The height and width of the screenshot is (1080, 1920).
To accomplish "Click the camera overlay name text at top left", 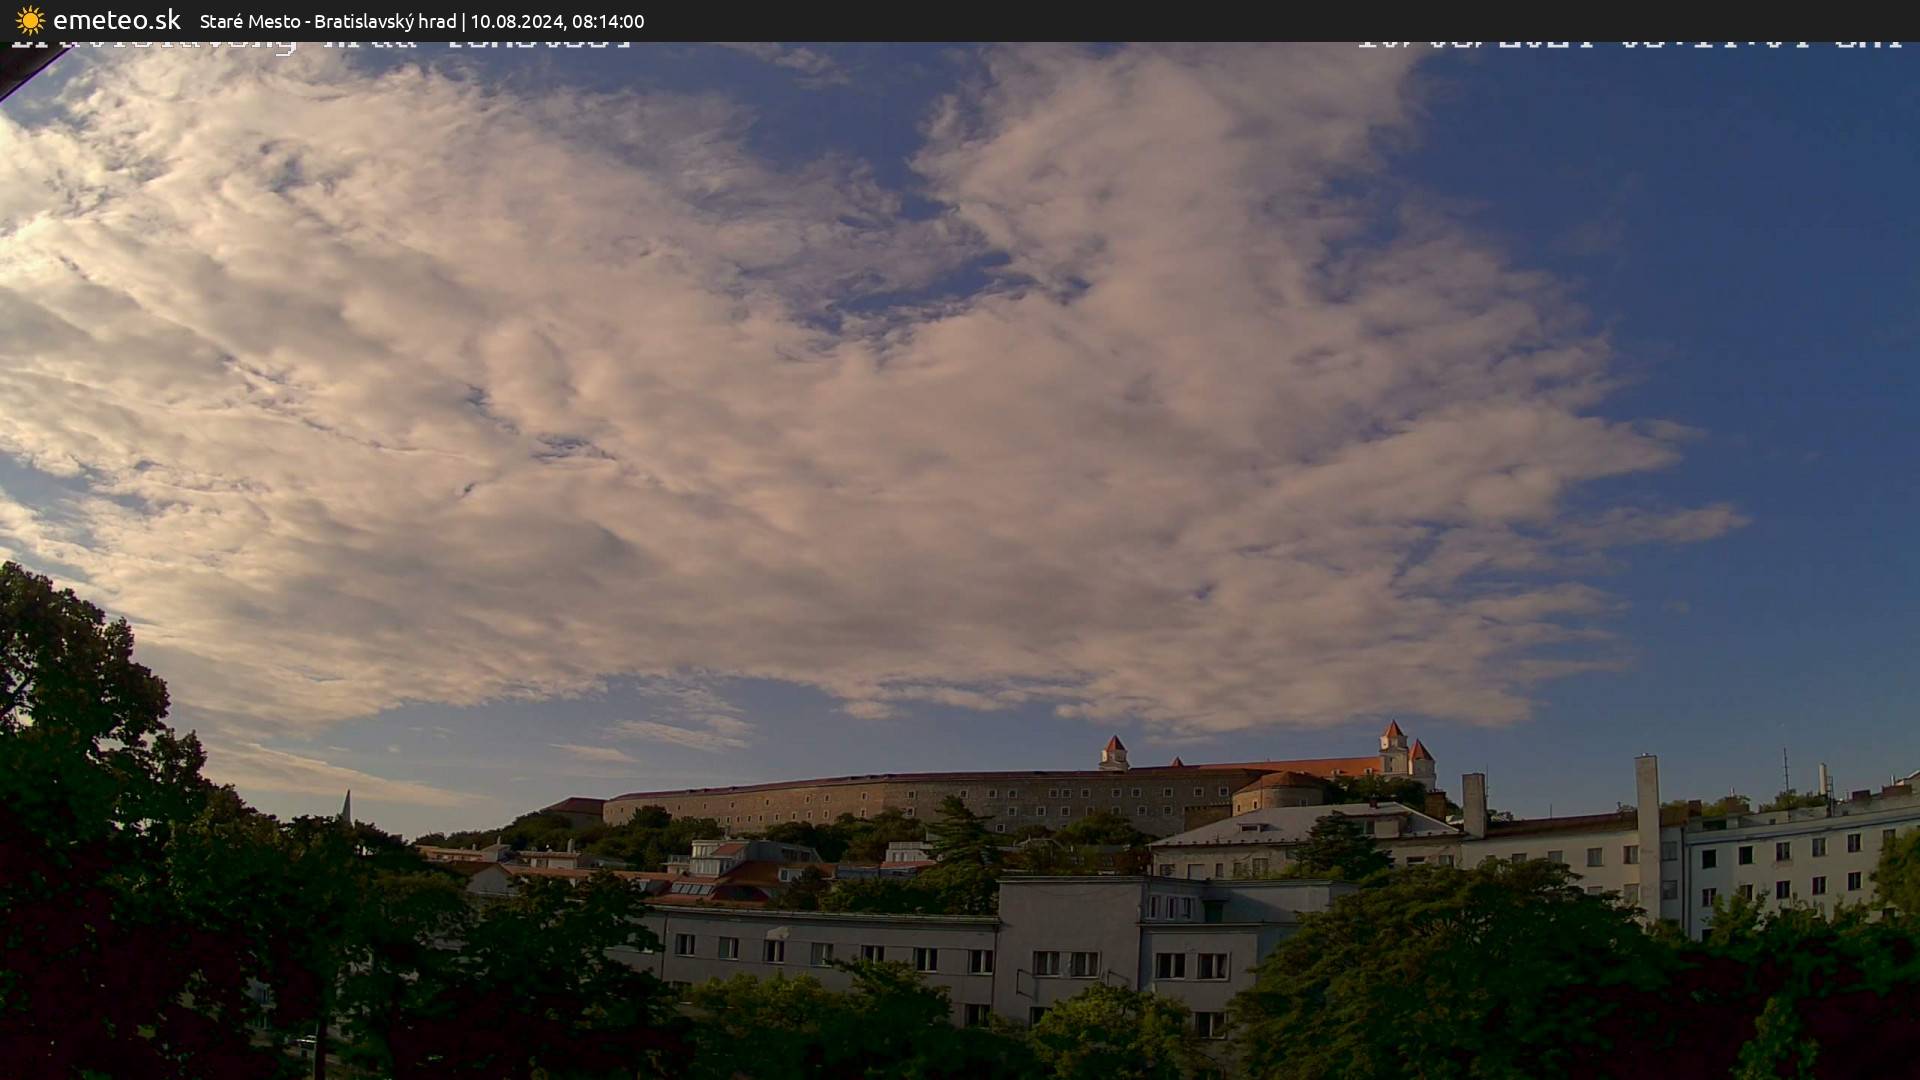I will tap(320, 44).
